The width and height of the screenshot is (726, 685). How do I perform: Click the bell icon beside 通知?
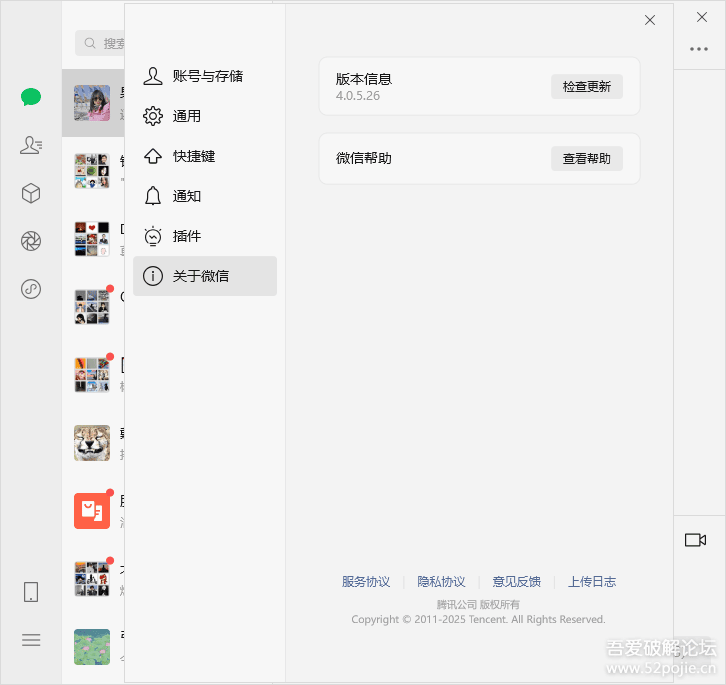[153, 196]
